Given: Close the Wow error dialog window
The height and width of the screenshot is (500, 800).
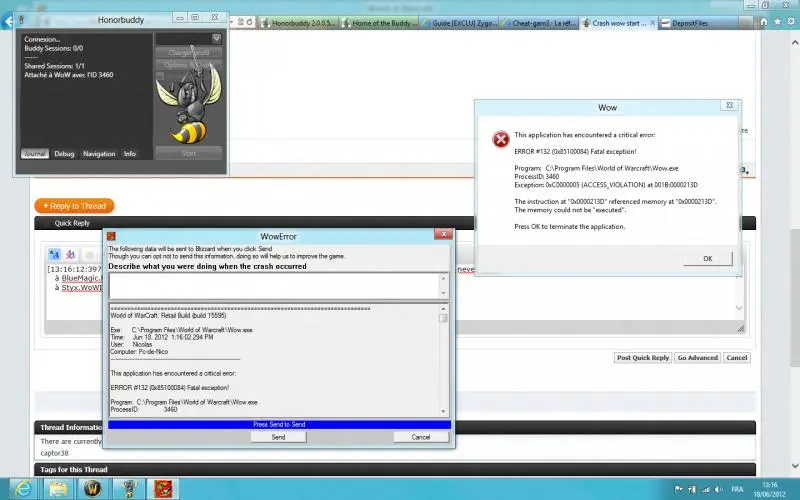Looking at the screenshot, I should pos(730,105).
